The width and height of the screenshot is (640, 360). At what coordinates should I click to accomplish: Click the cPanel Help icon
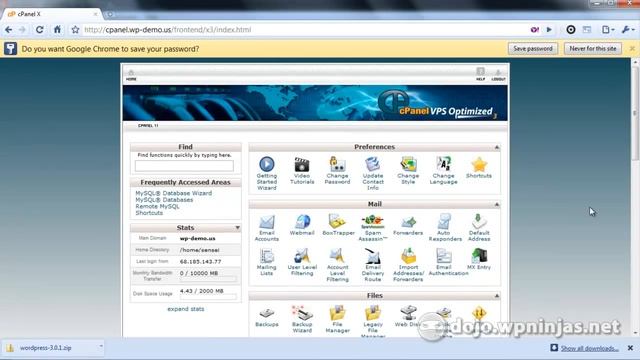click(480, 74)
